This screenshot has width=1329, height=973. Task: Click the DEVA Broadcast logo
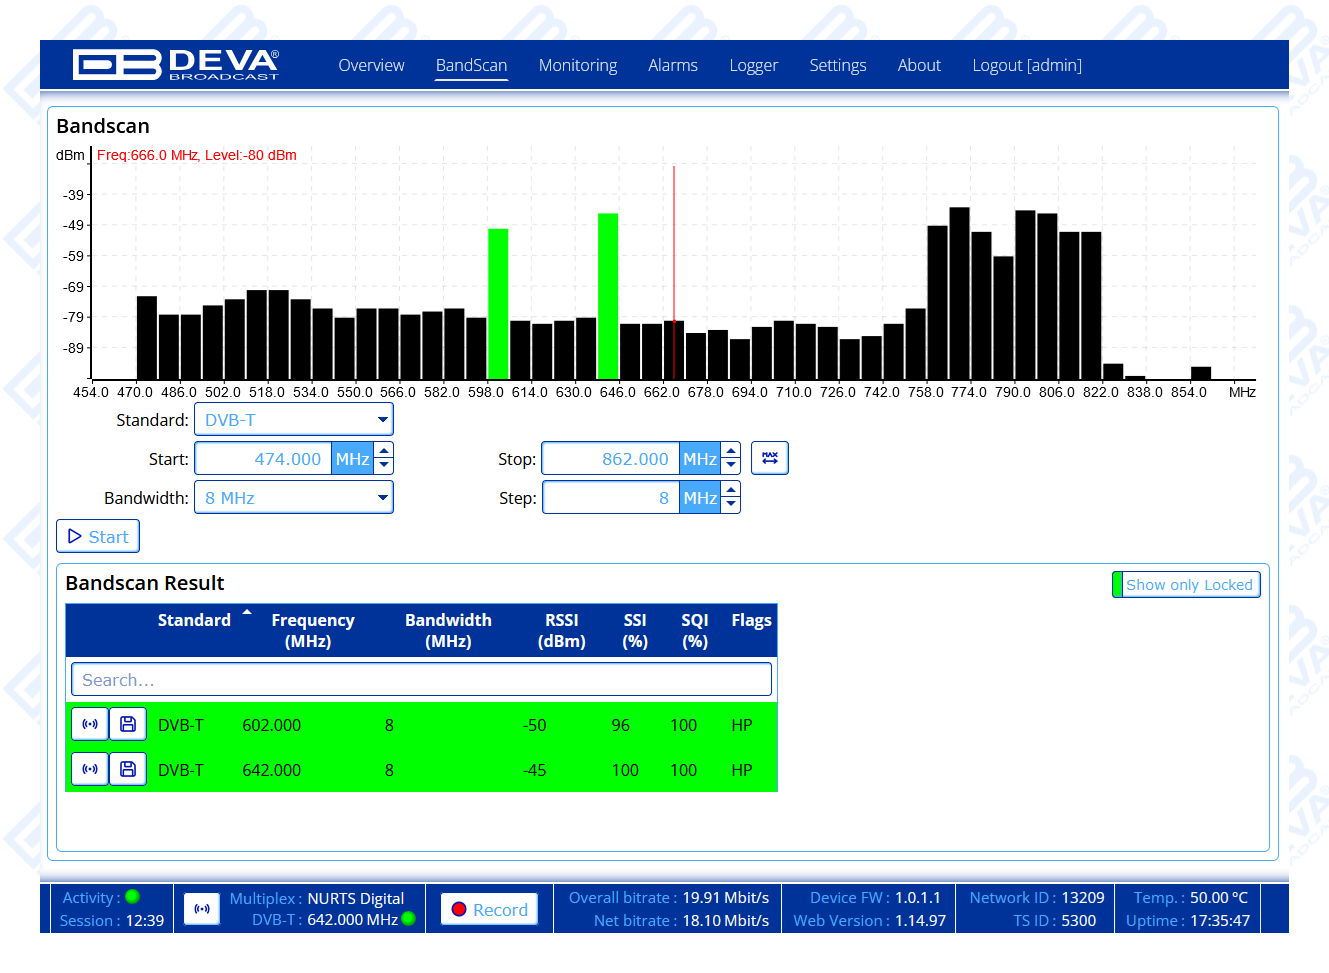(x=176, y=65)
